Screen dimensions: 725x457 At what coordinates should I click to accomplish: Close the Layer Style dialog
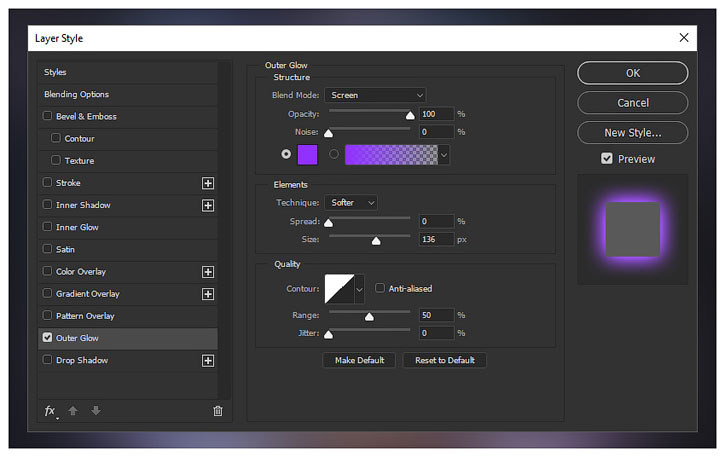pyautogui.click(x=684, y=37)
